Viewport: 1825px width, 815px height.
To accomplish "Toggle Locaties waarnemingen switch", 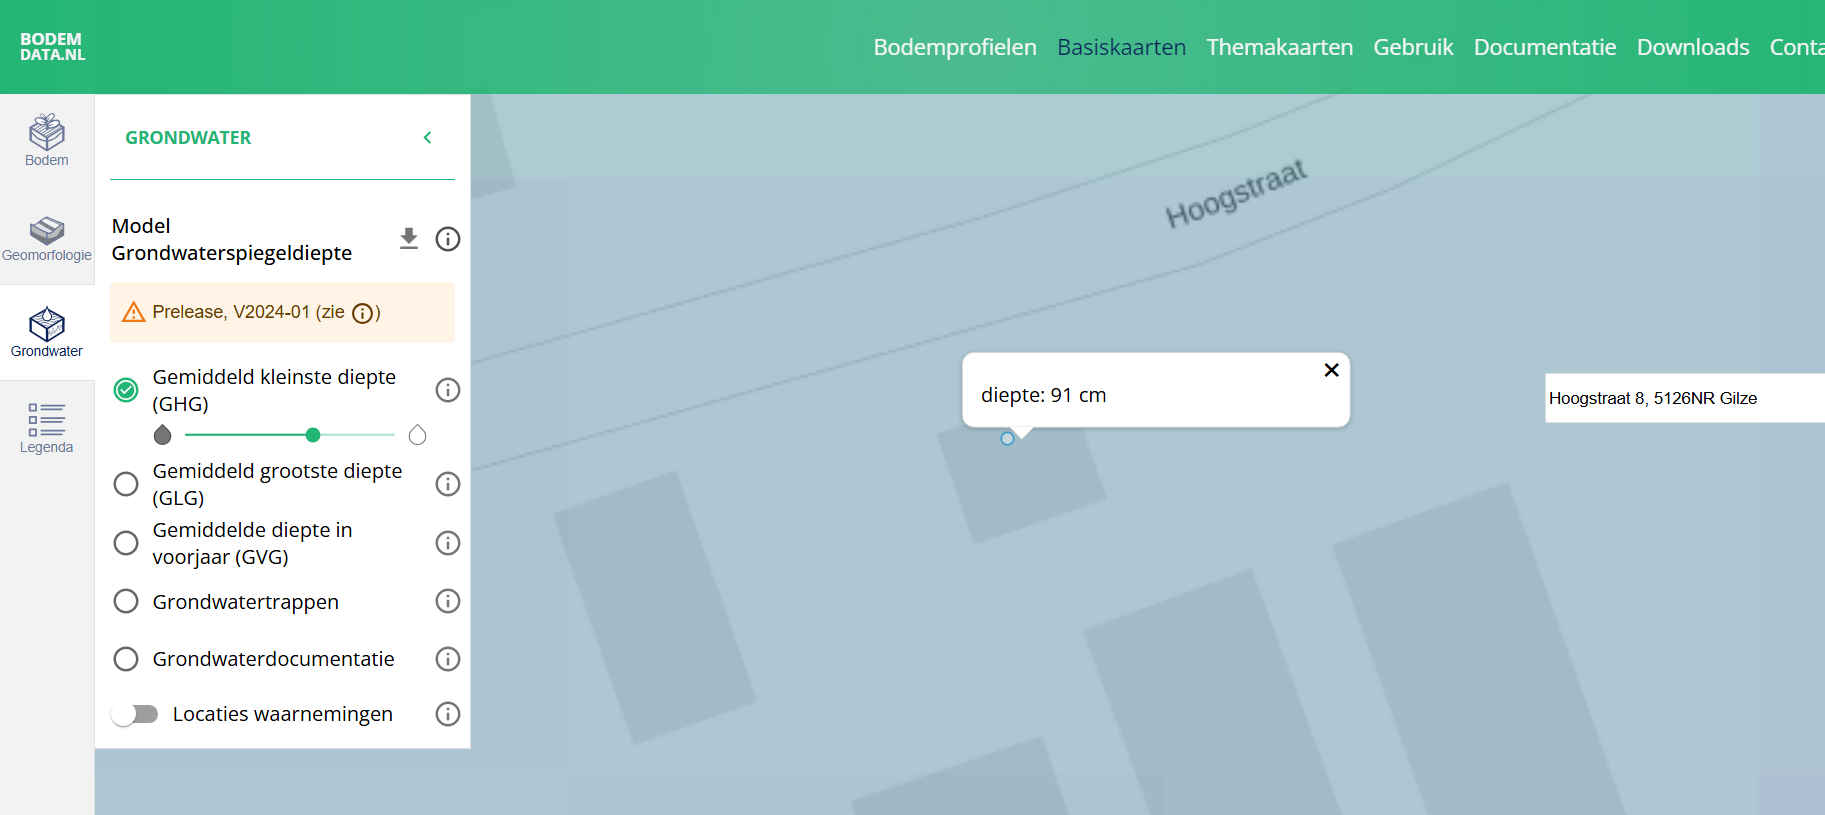I will coord(135,714).
